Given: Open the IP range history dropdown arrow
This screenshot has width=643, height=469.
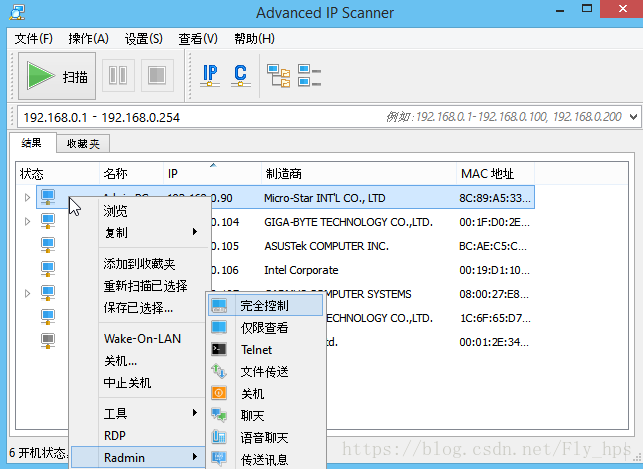Looking at the screenshot, I should pos(633,117).
